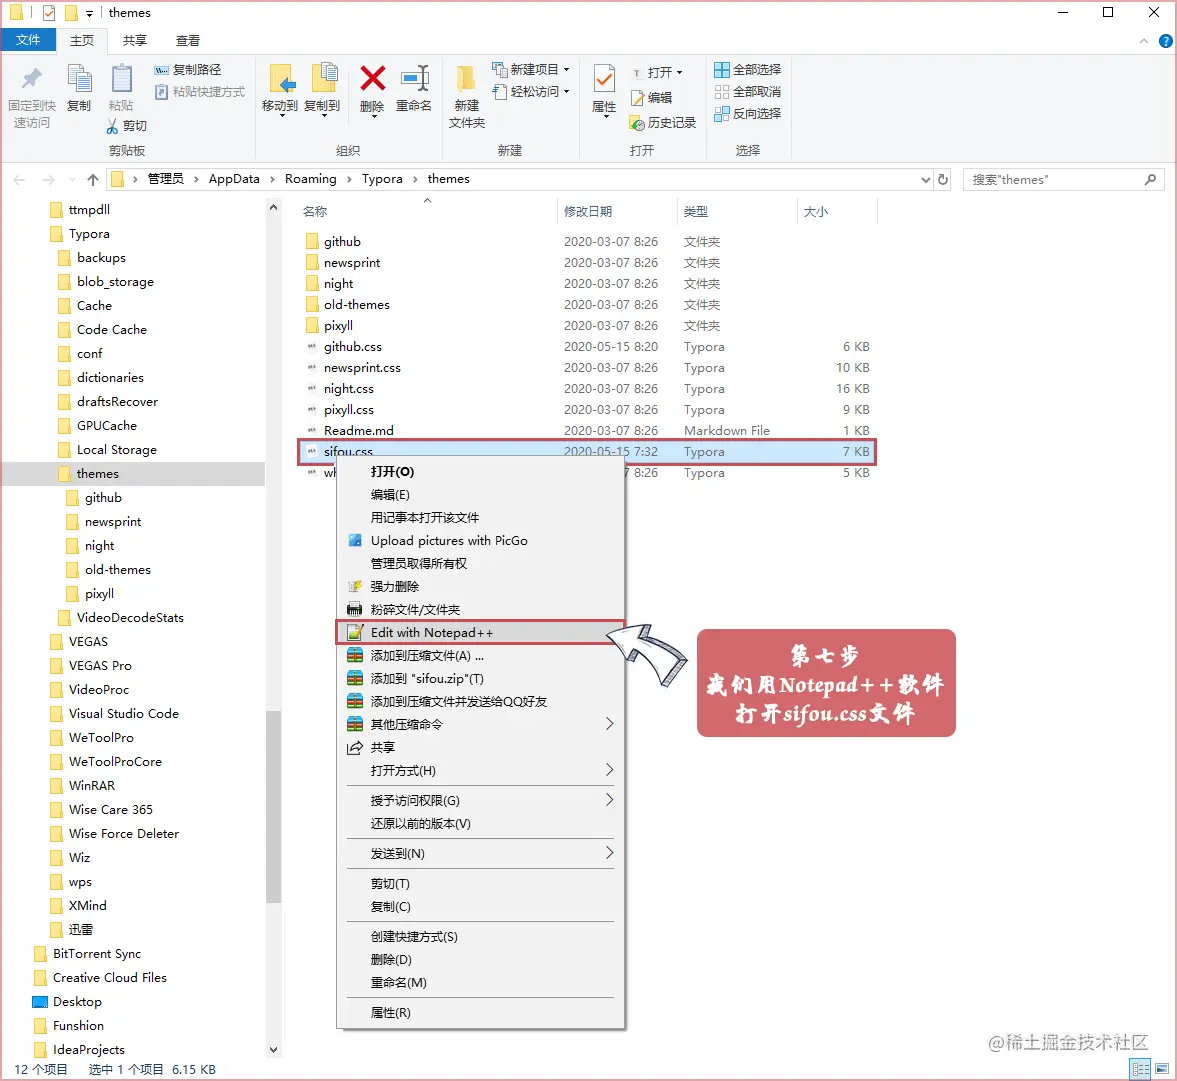Click the blue help question mark icon
Image resolution: width=1177 pixels, height=1081 pixels.
click(x=1168, y=40)
